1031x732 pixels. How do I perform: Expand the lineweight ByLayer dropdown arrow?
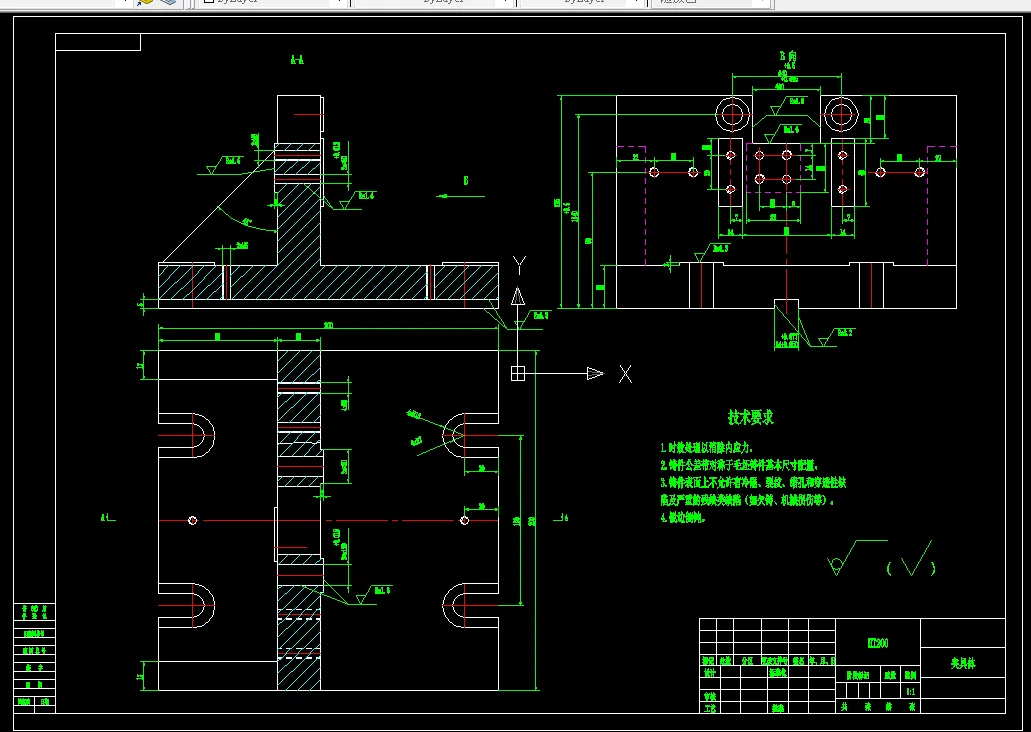coord(635,1)
